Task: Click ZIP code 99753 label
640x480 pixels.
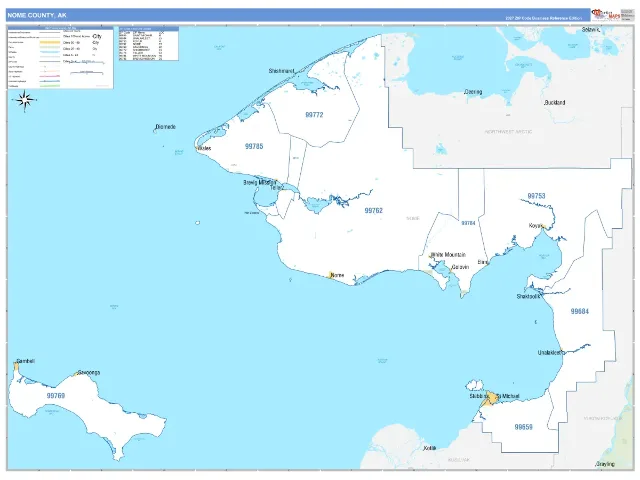Action: [536, 196]
